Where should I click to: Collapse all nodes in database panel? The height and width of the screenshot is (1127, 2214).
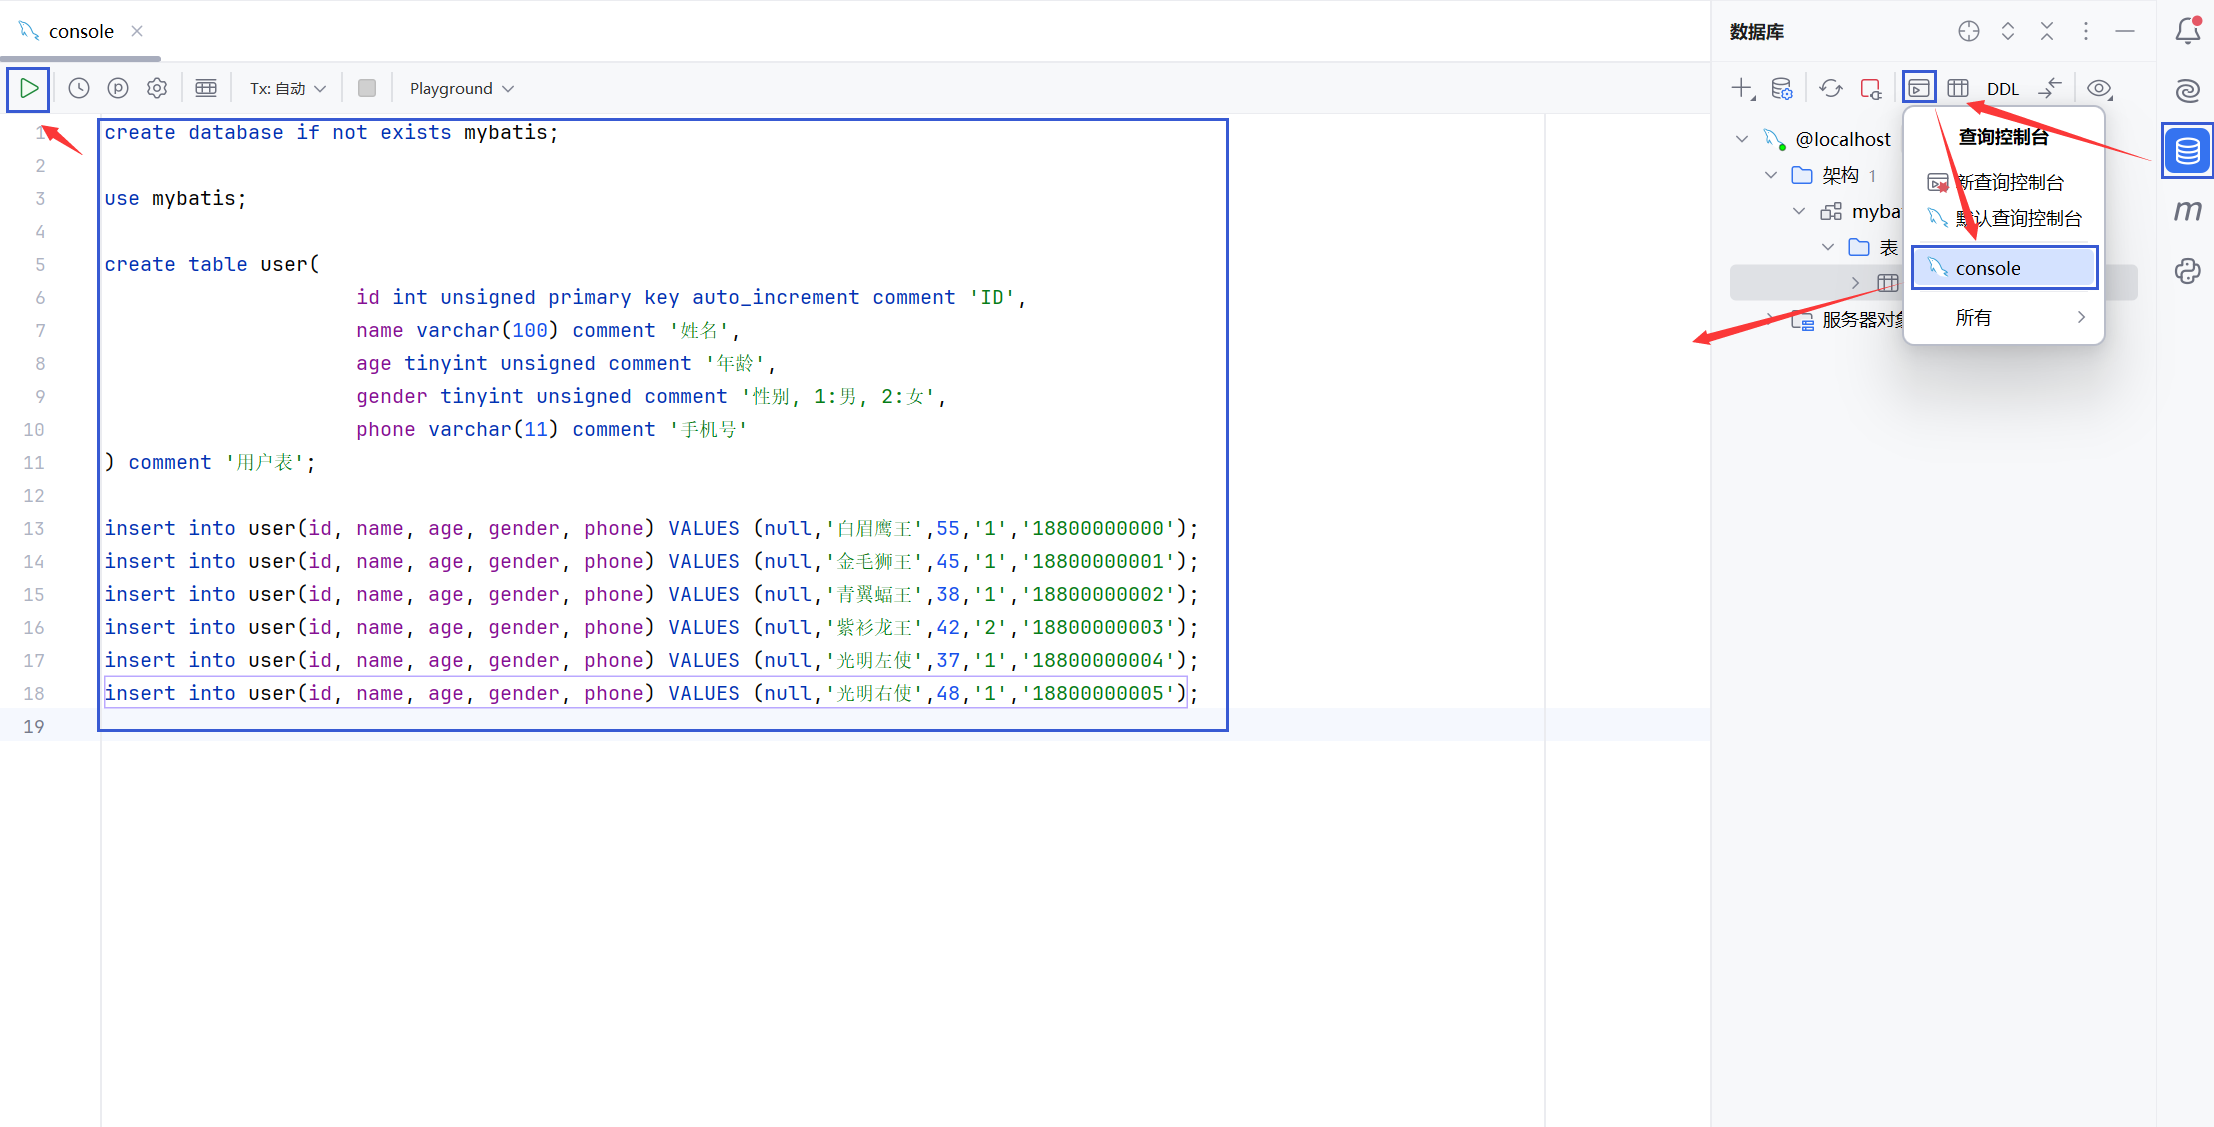point(2047,31)
